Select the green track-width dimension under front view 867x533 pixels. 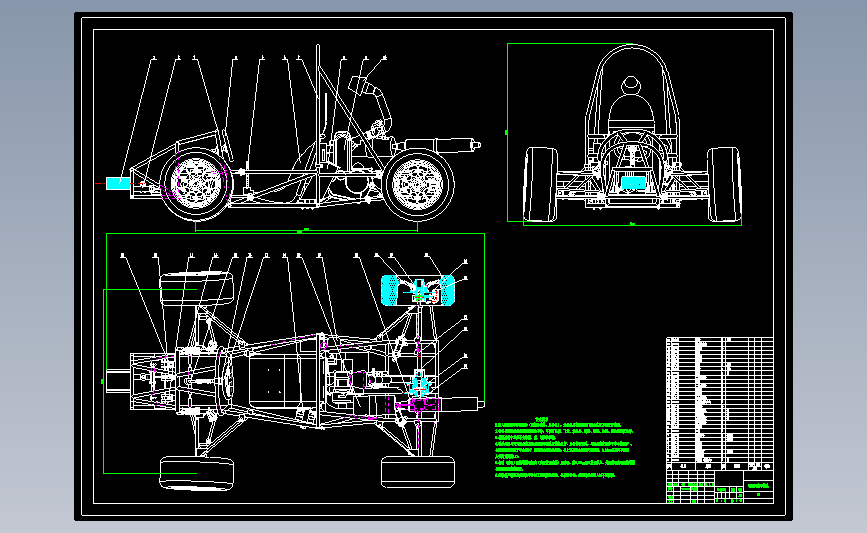pos(633,223)
